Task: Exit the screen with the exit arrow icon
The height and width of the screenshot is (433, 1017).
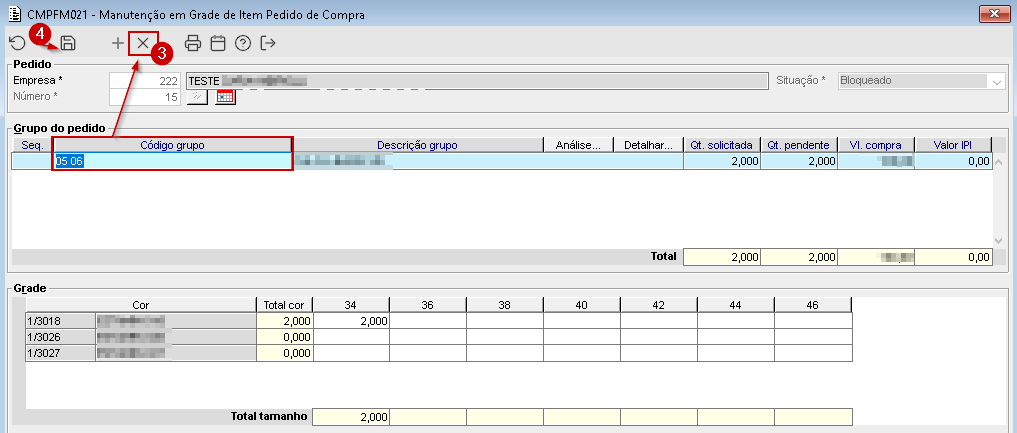Action: [x=268, y=43]
